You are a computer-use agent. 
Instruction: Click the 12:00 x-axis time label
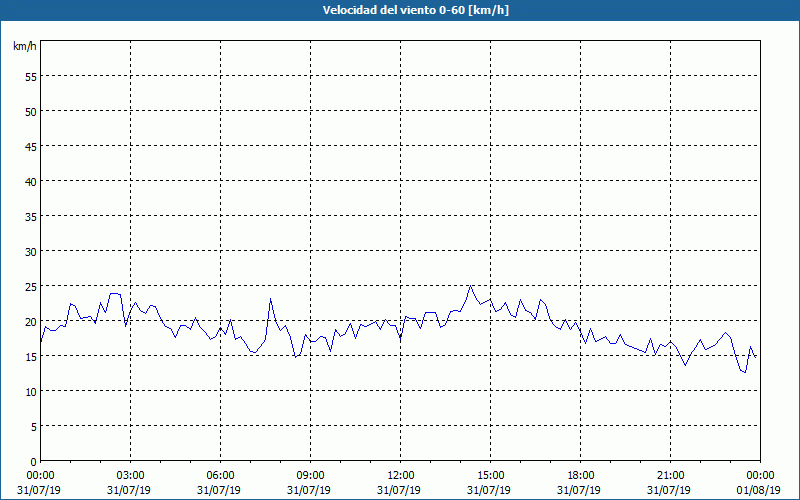tap(401, 476)
